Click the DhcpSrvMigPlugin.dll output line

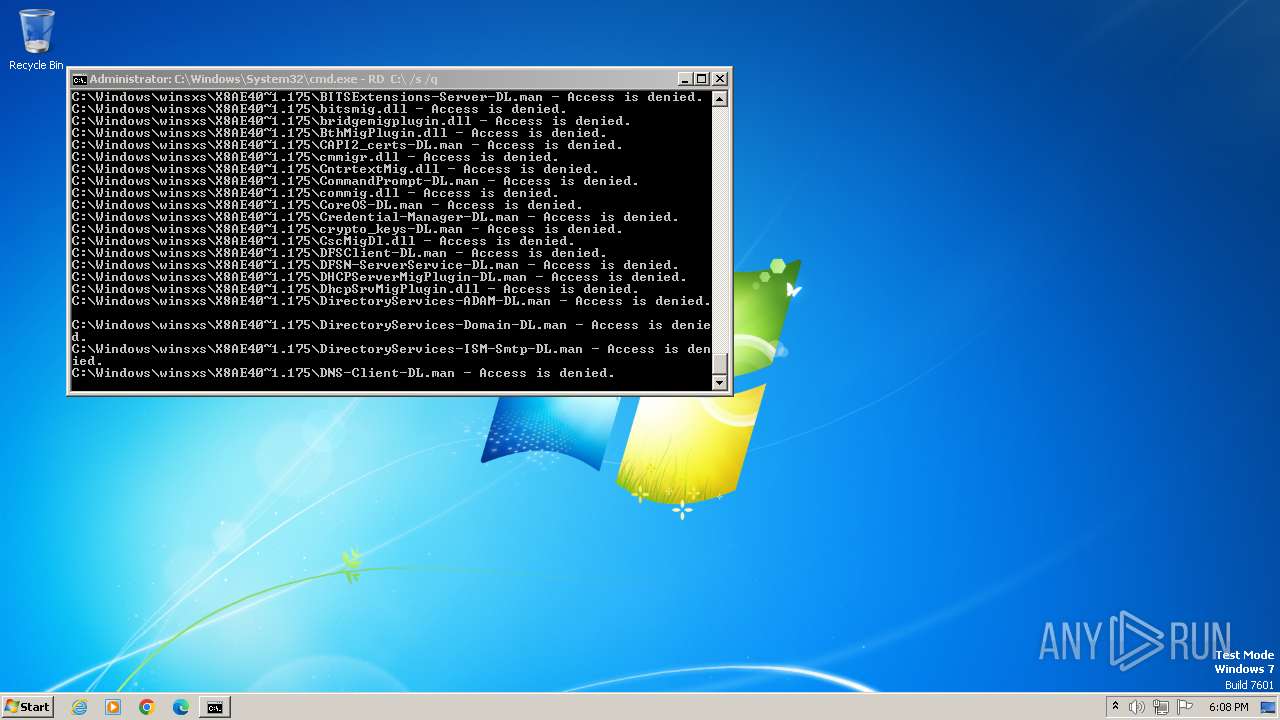pos(355,289)
